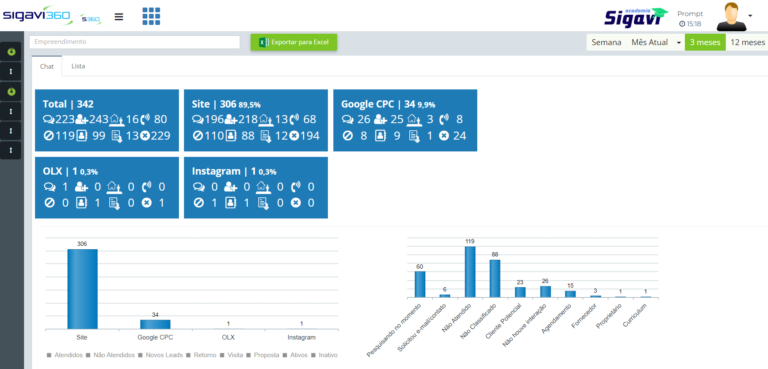768x369 pixels.
Task: Expand the bottom sidebar arrows item
Action: coord(11,150)
